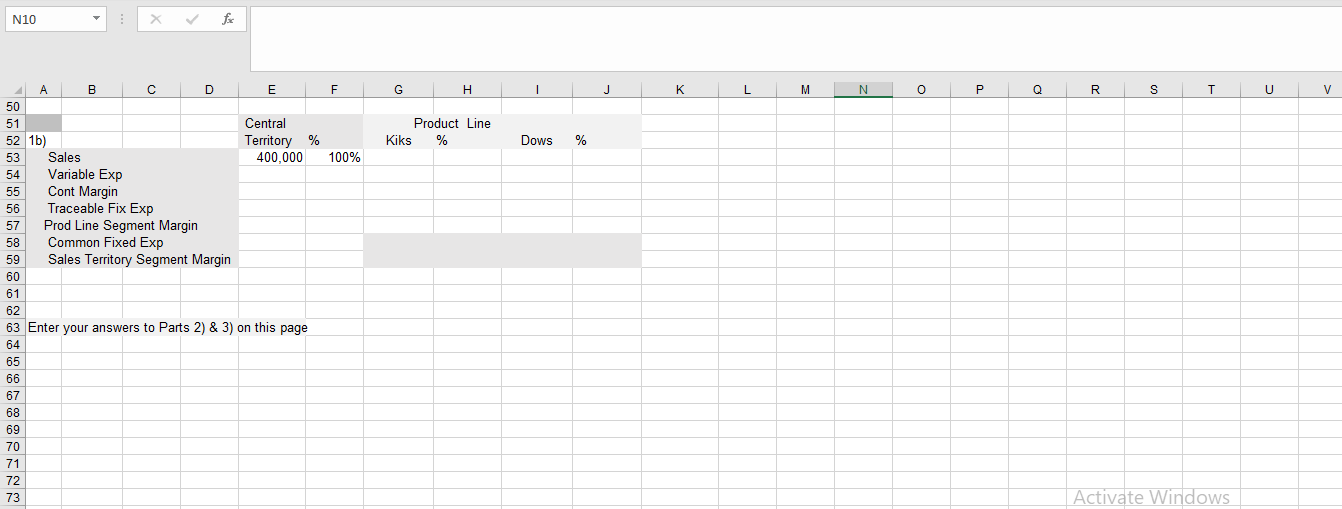The image size is (1342, 509).
Task: Select row 70 header
Action: [x=13, y=447]
